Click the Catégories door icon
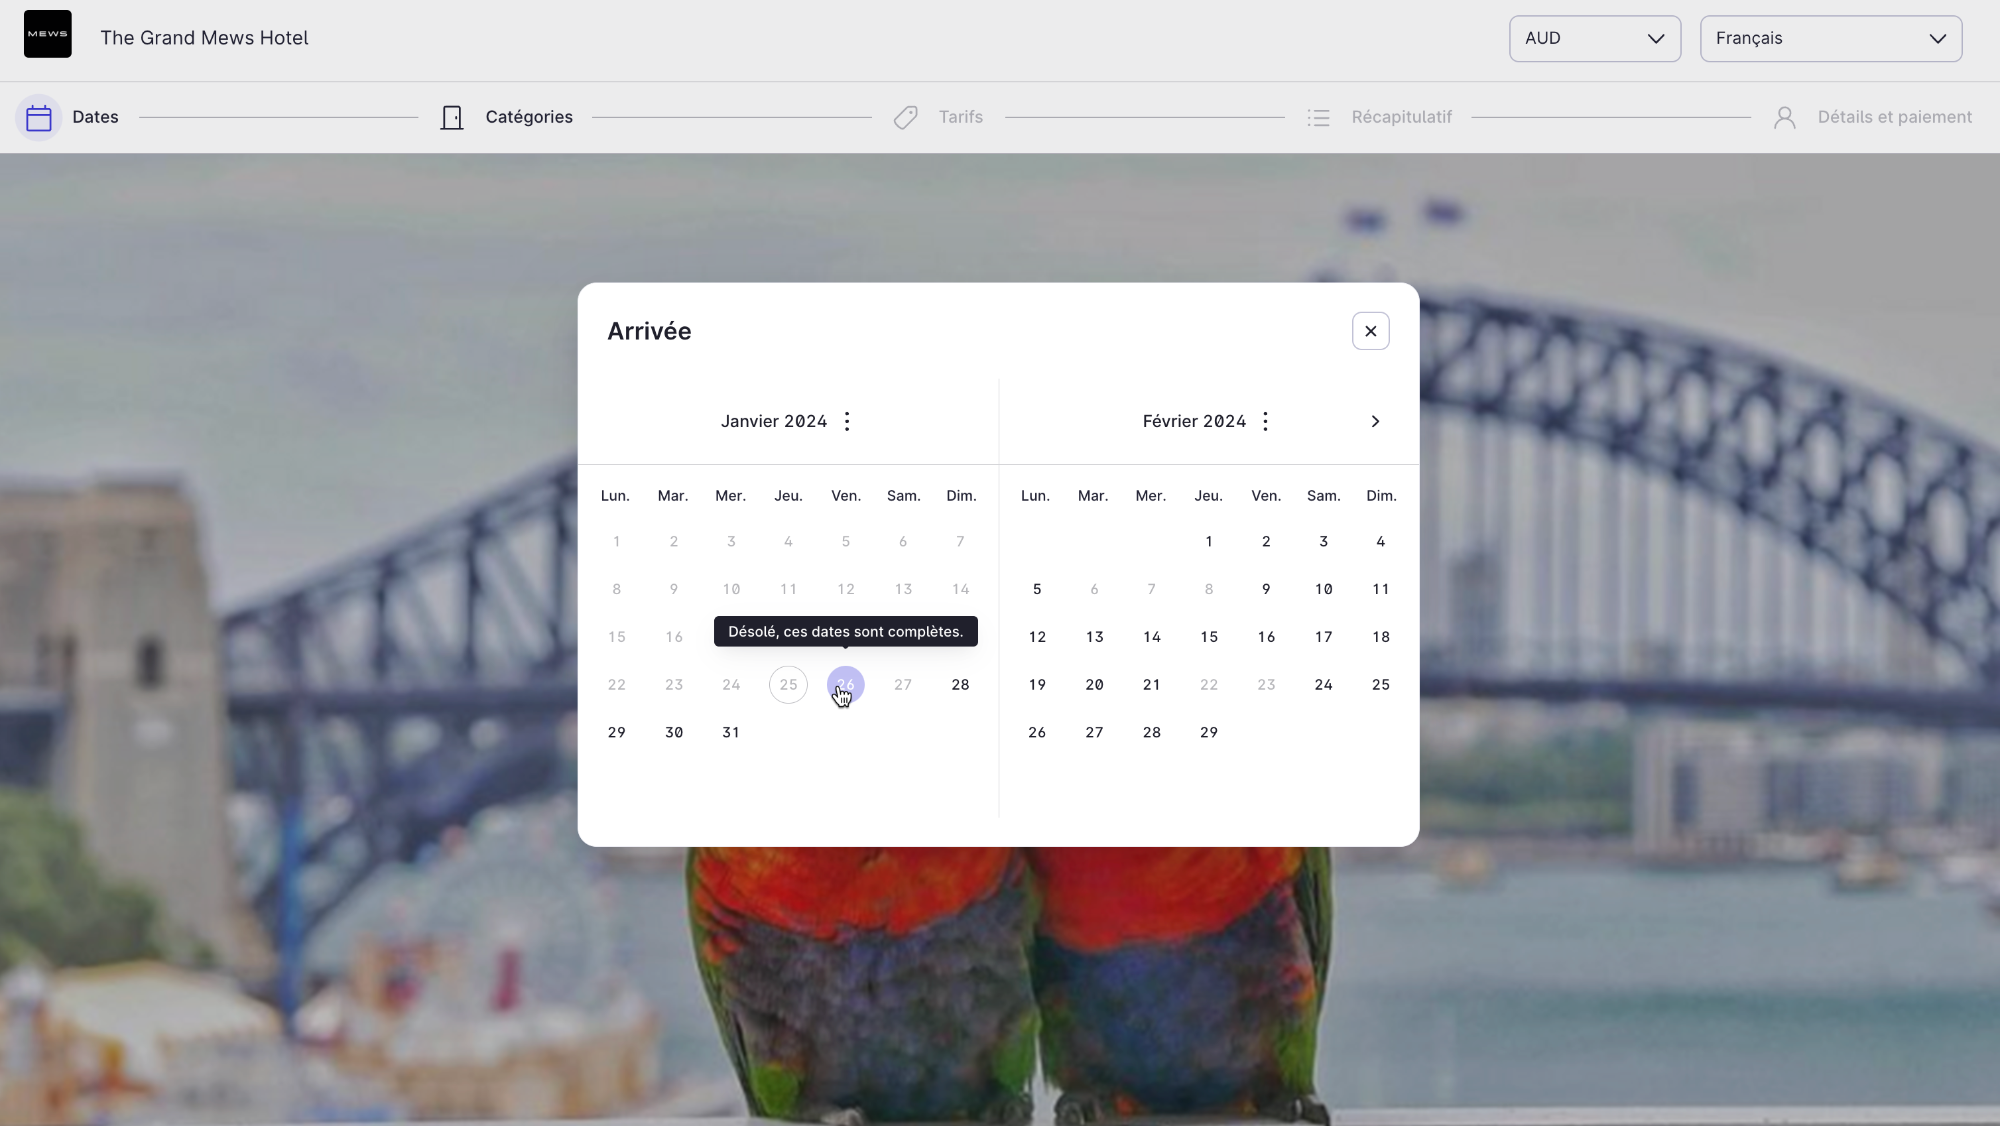Image resolution: width=2000 pixels, height=1126 pixels. pos(452,118)
